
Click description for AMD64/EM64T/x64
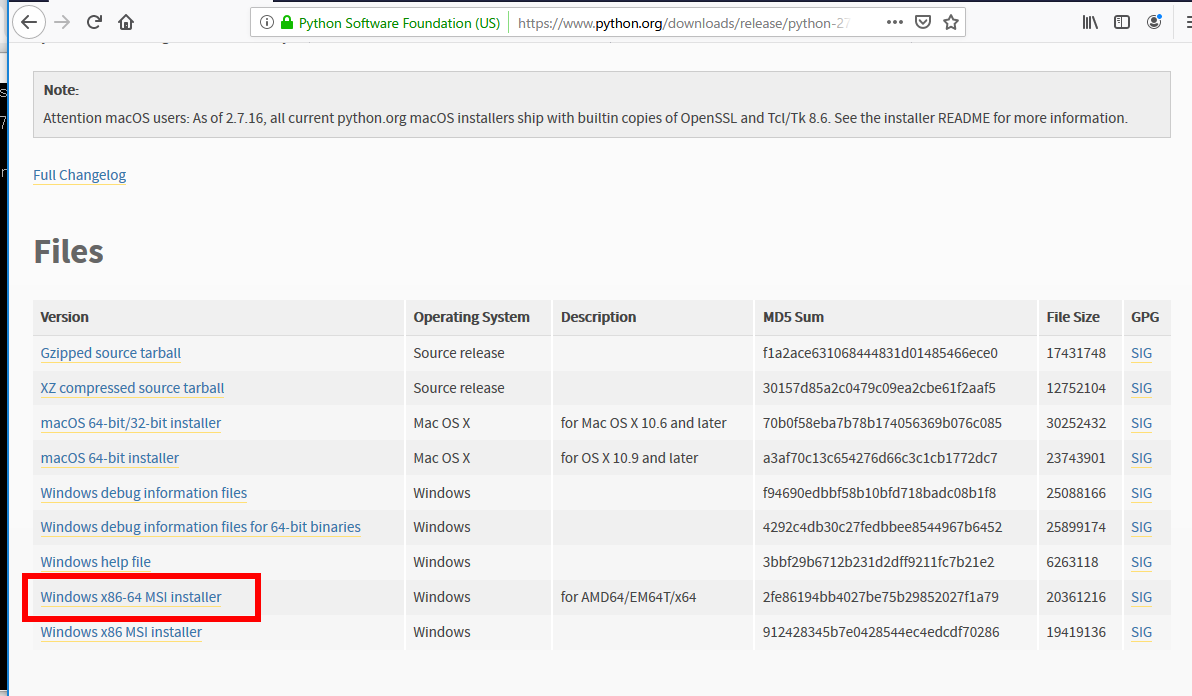(629, 596)
